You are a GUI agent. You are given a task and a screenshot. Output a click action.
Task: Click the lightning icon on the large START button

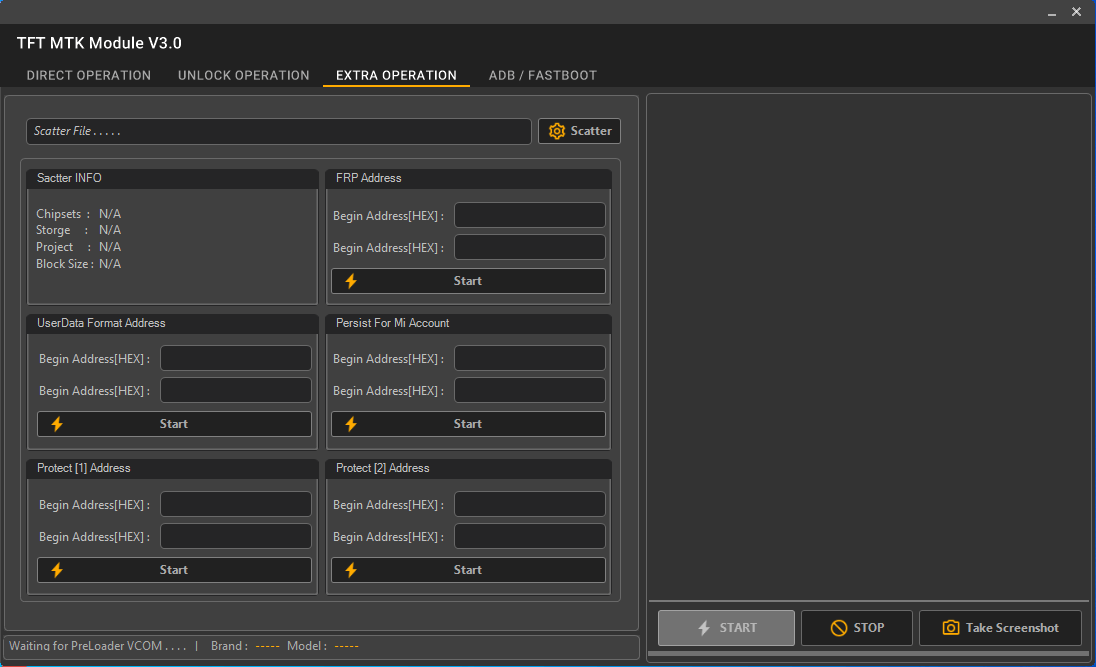coord(706,627)
